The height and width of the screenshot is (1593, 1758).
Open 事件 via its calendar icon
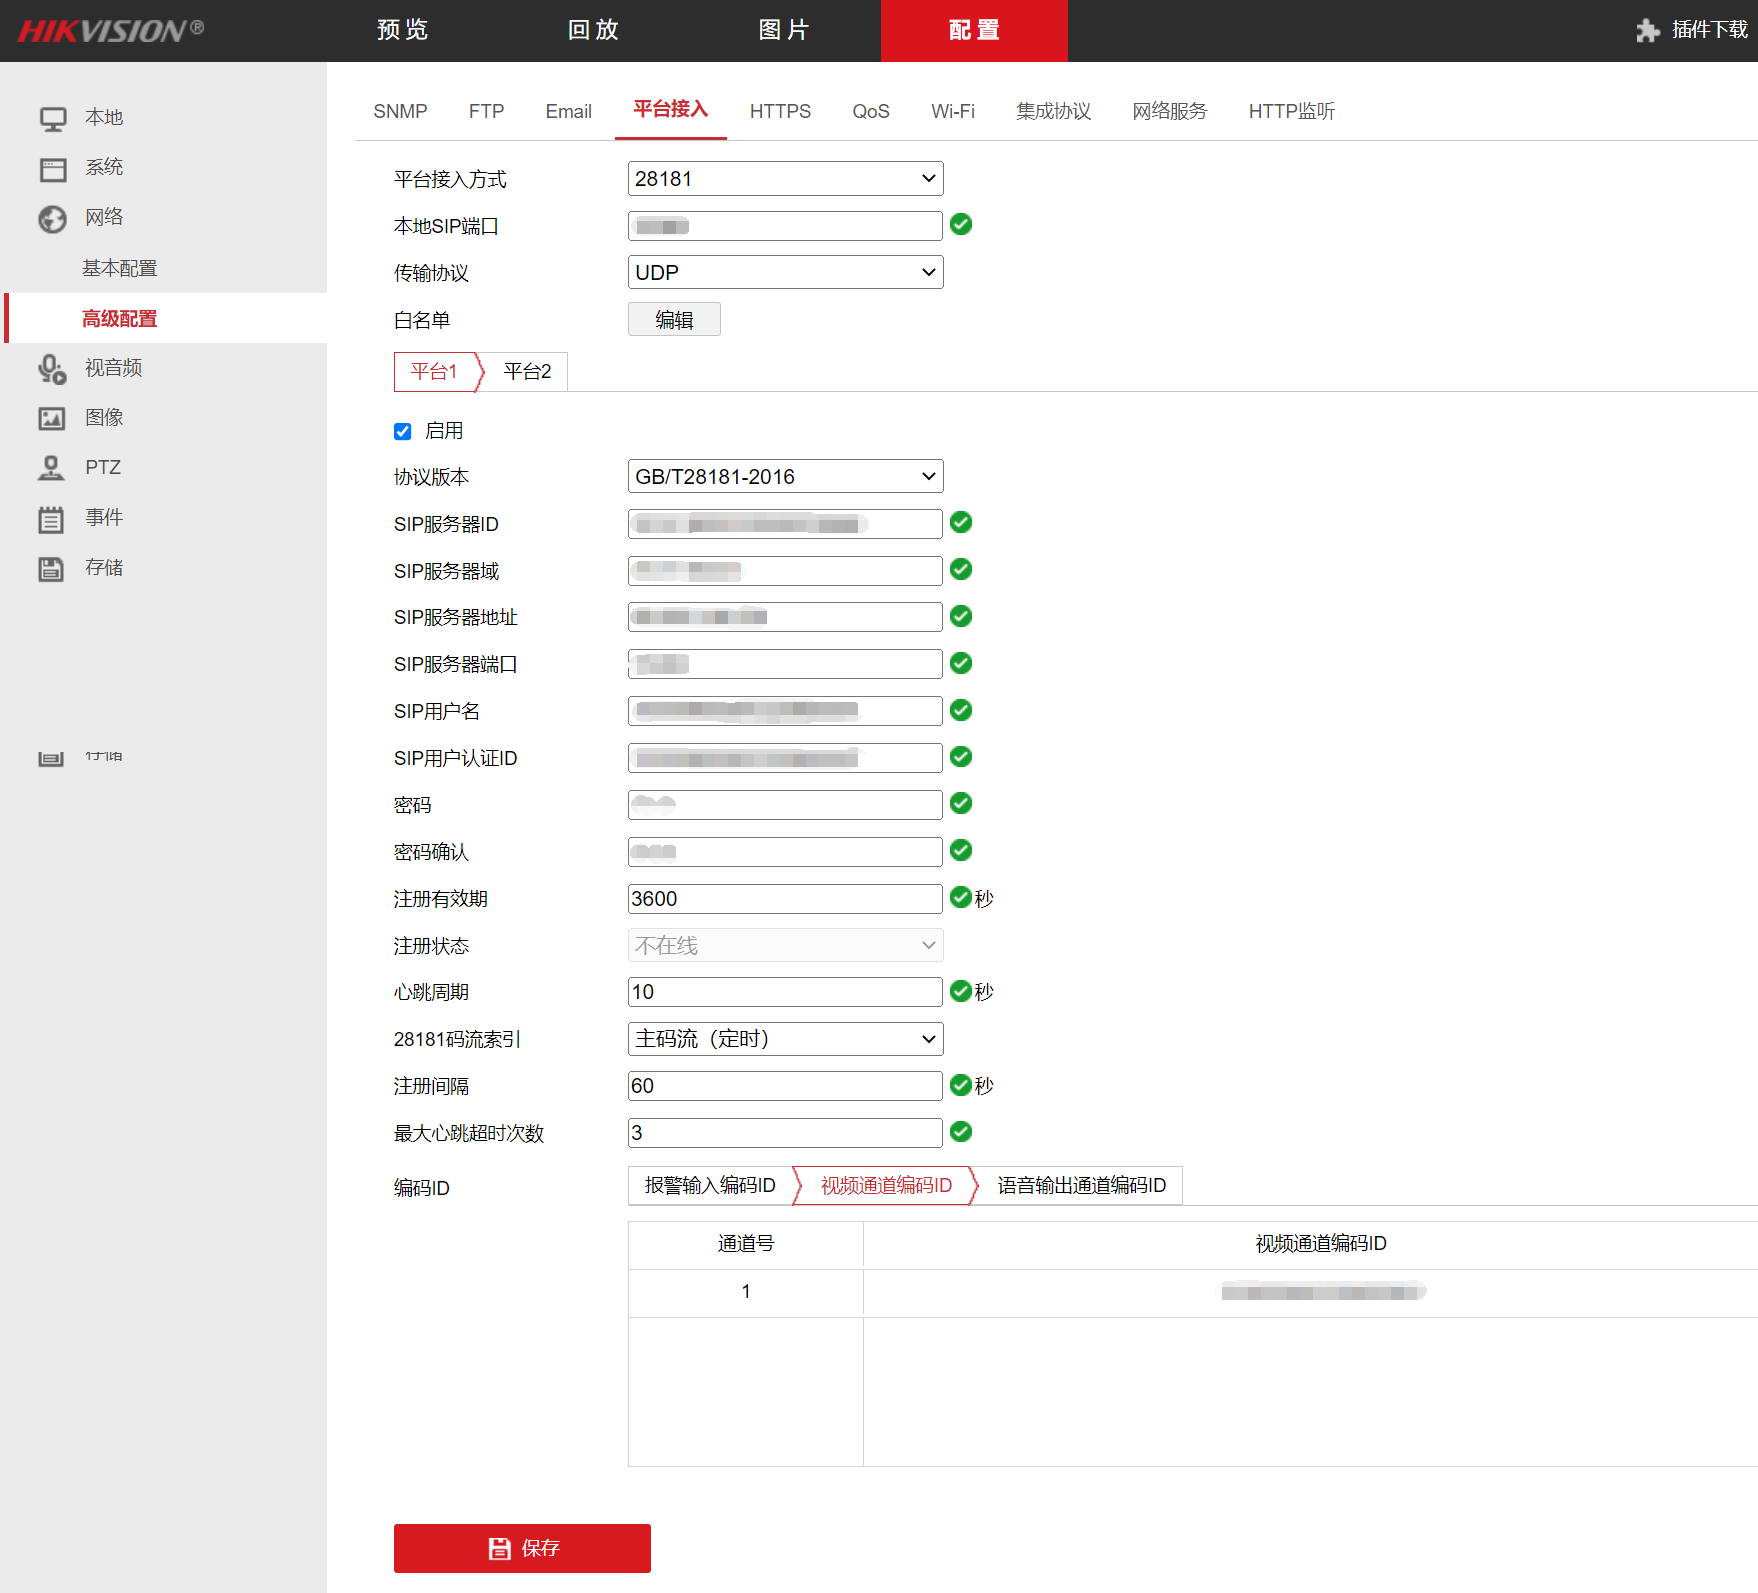(52, 519)
